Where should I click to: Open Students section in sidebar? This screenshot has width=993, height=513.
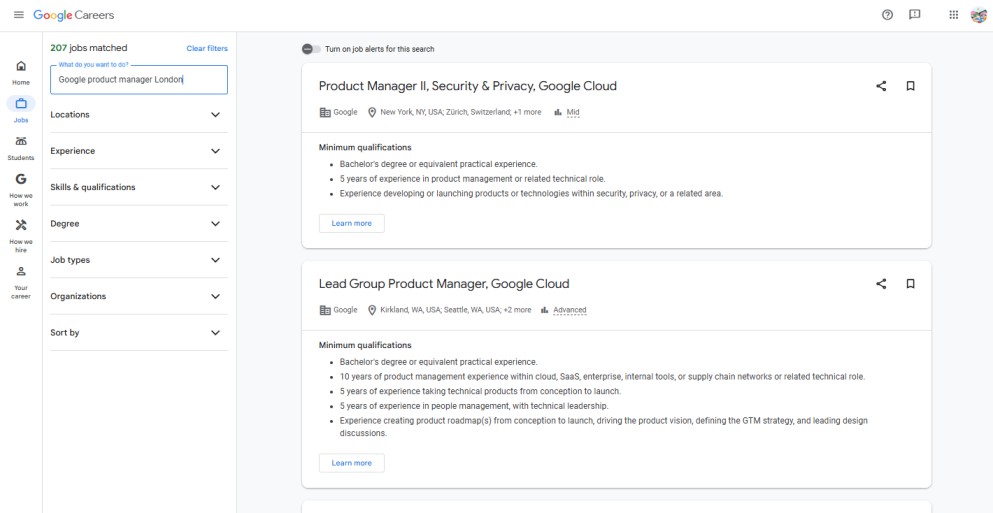(x=21, y=148)
